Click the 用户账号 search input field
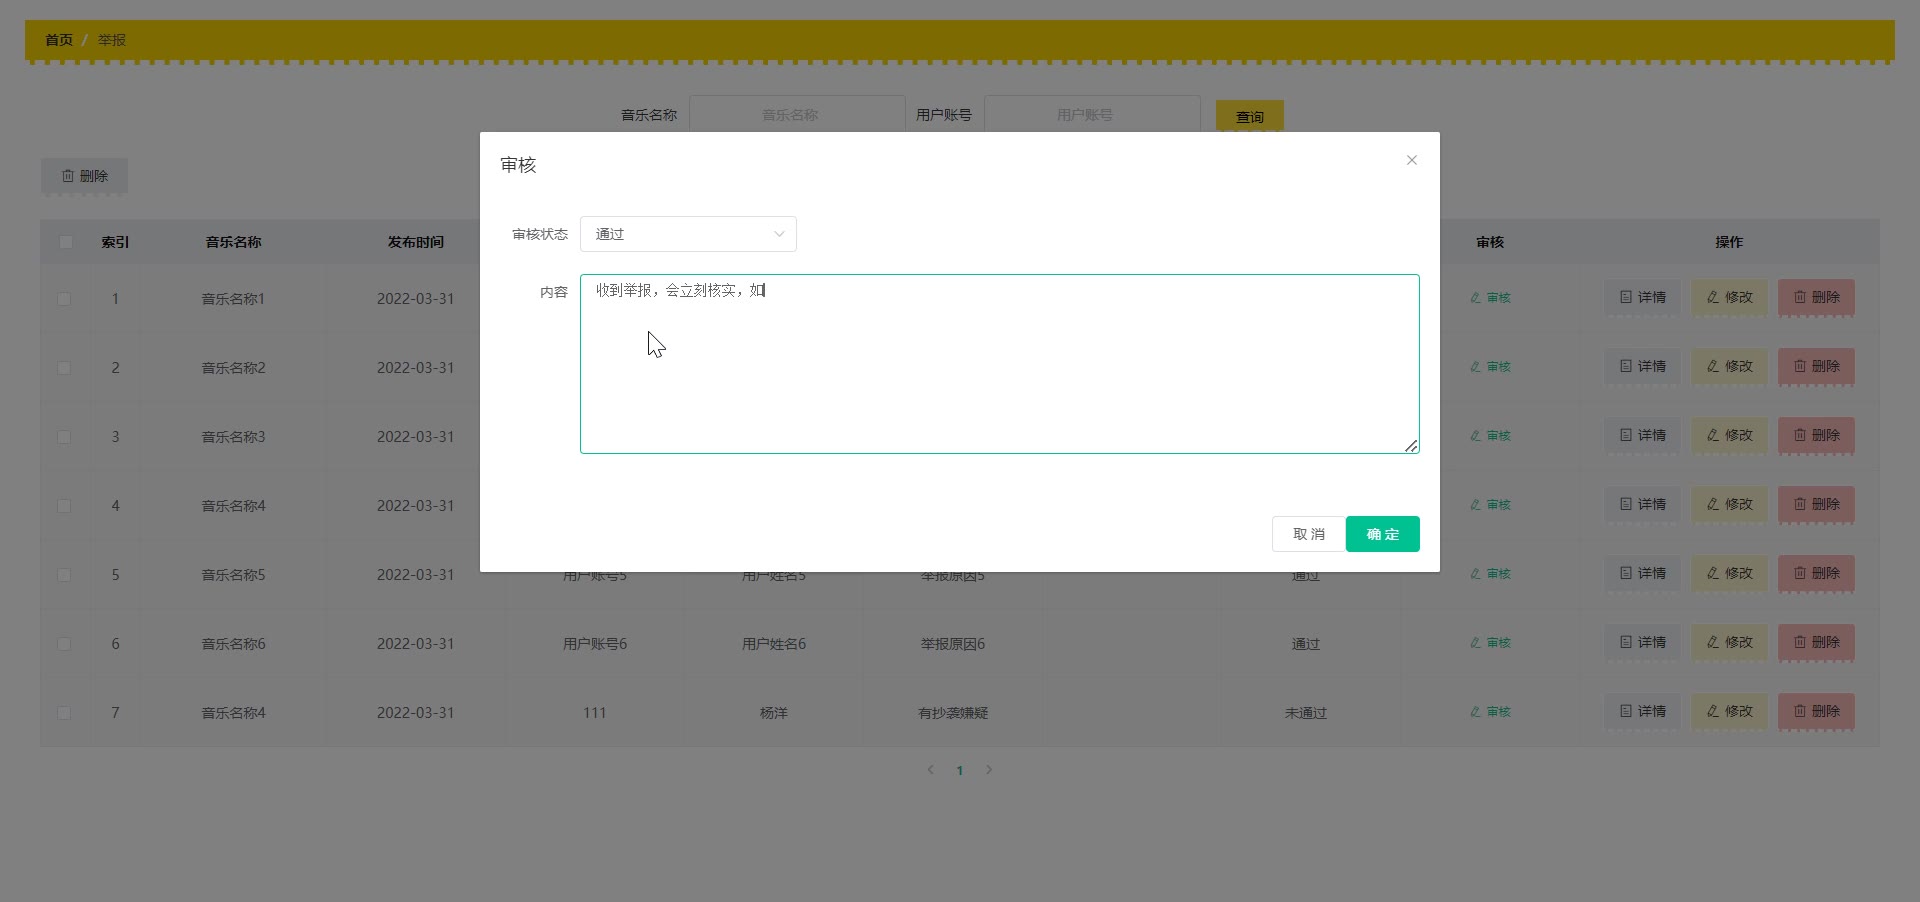 (x=1092, y=114)
